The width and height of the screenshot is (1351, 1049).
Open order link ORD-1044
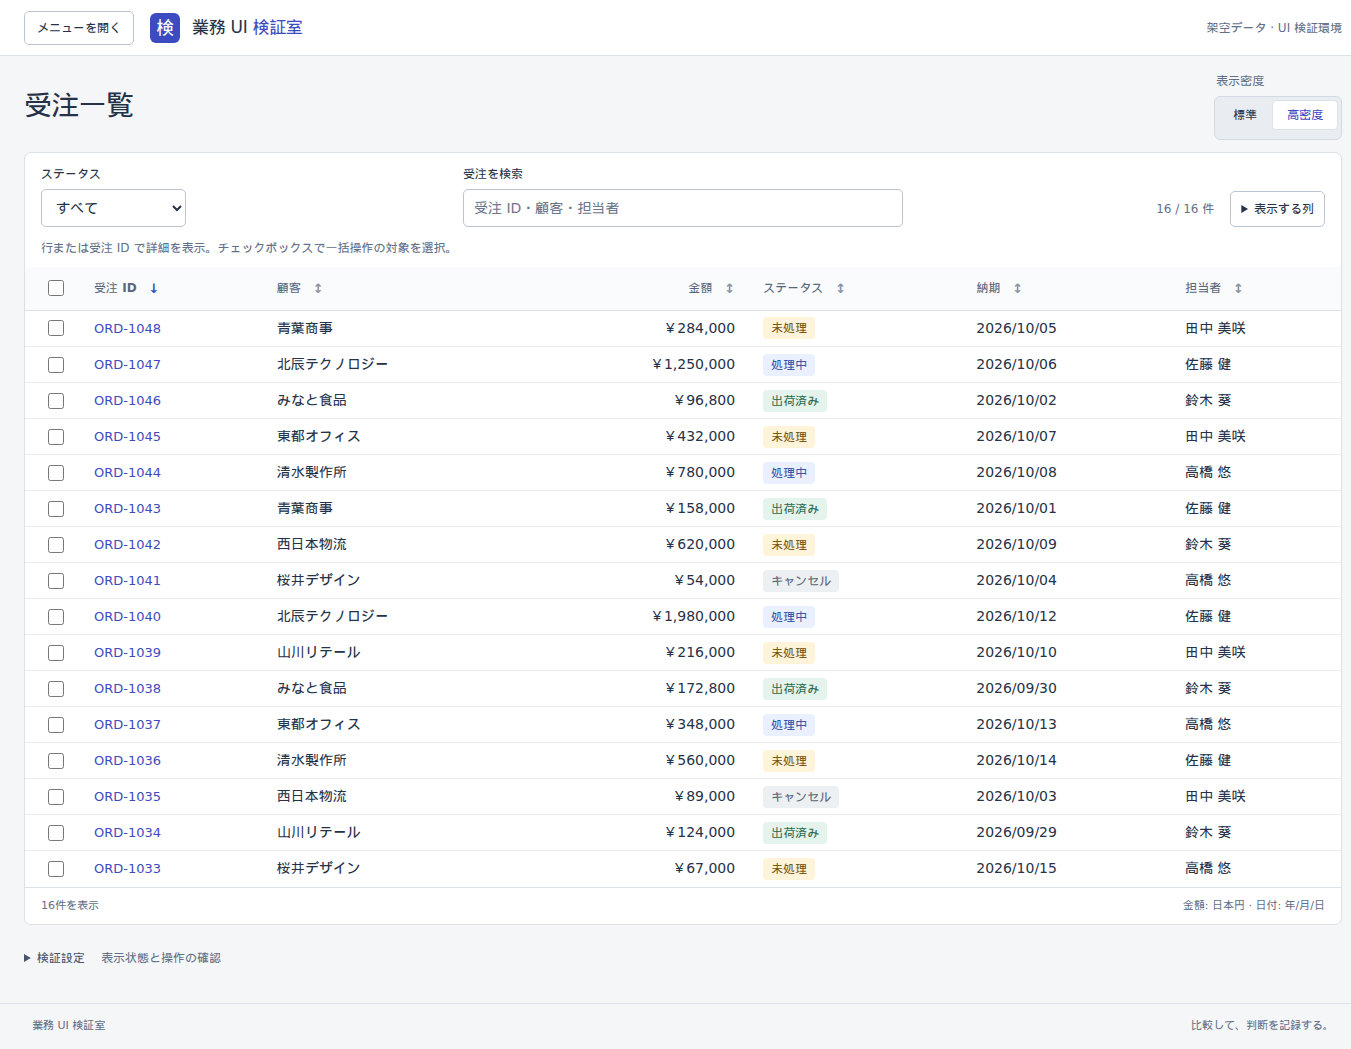coord(127,472)
